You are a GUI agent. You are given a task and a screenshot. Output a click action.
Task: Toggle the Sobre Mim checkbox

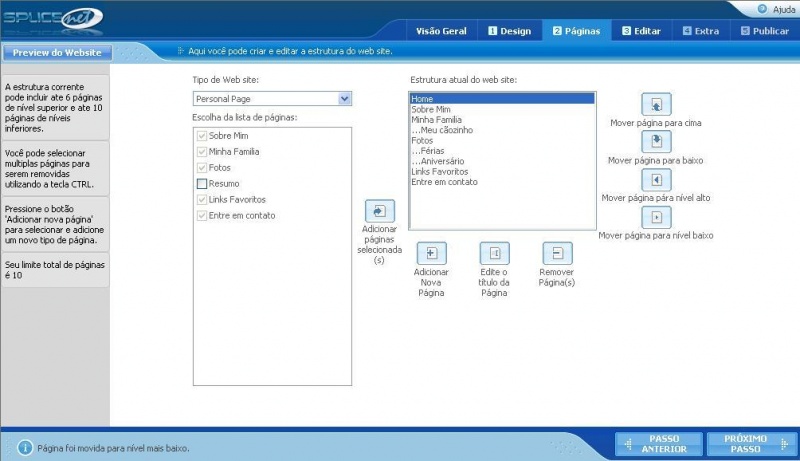(x=202, y=136)
